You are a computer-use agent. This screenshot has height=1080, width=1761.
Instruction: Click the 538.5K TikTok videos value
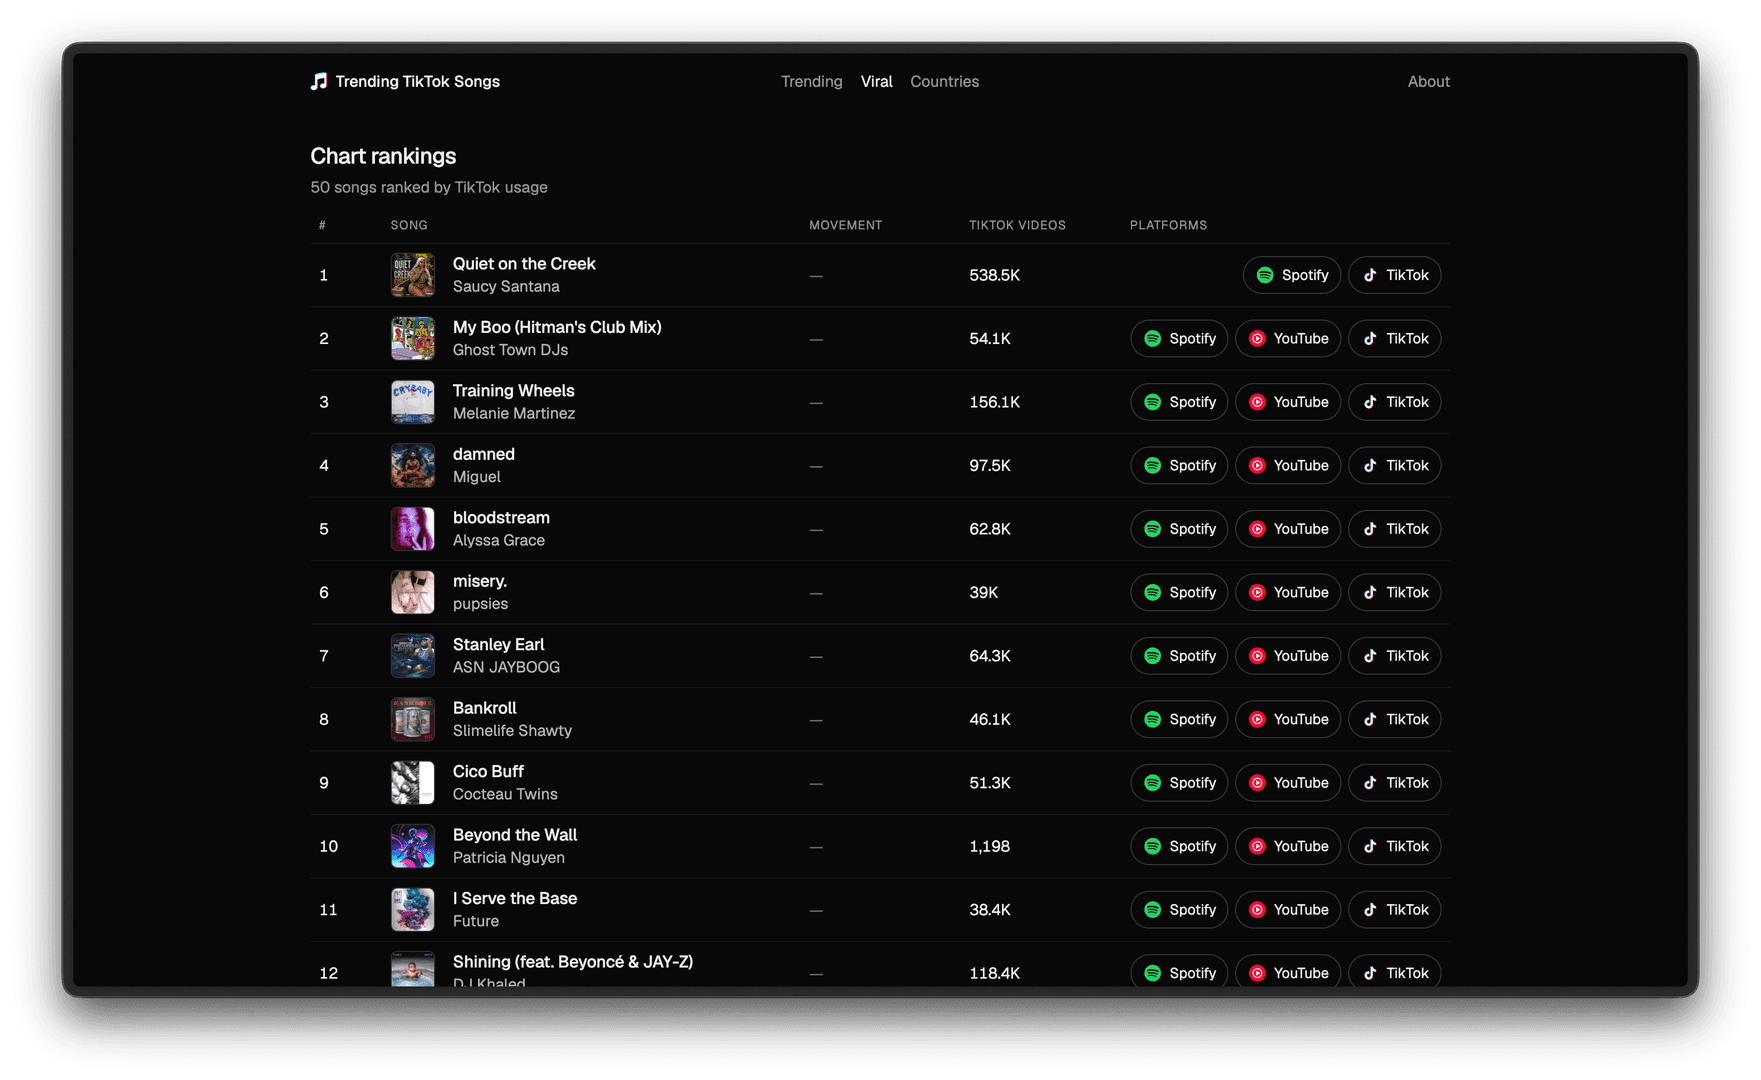coord(994,275)
